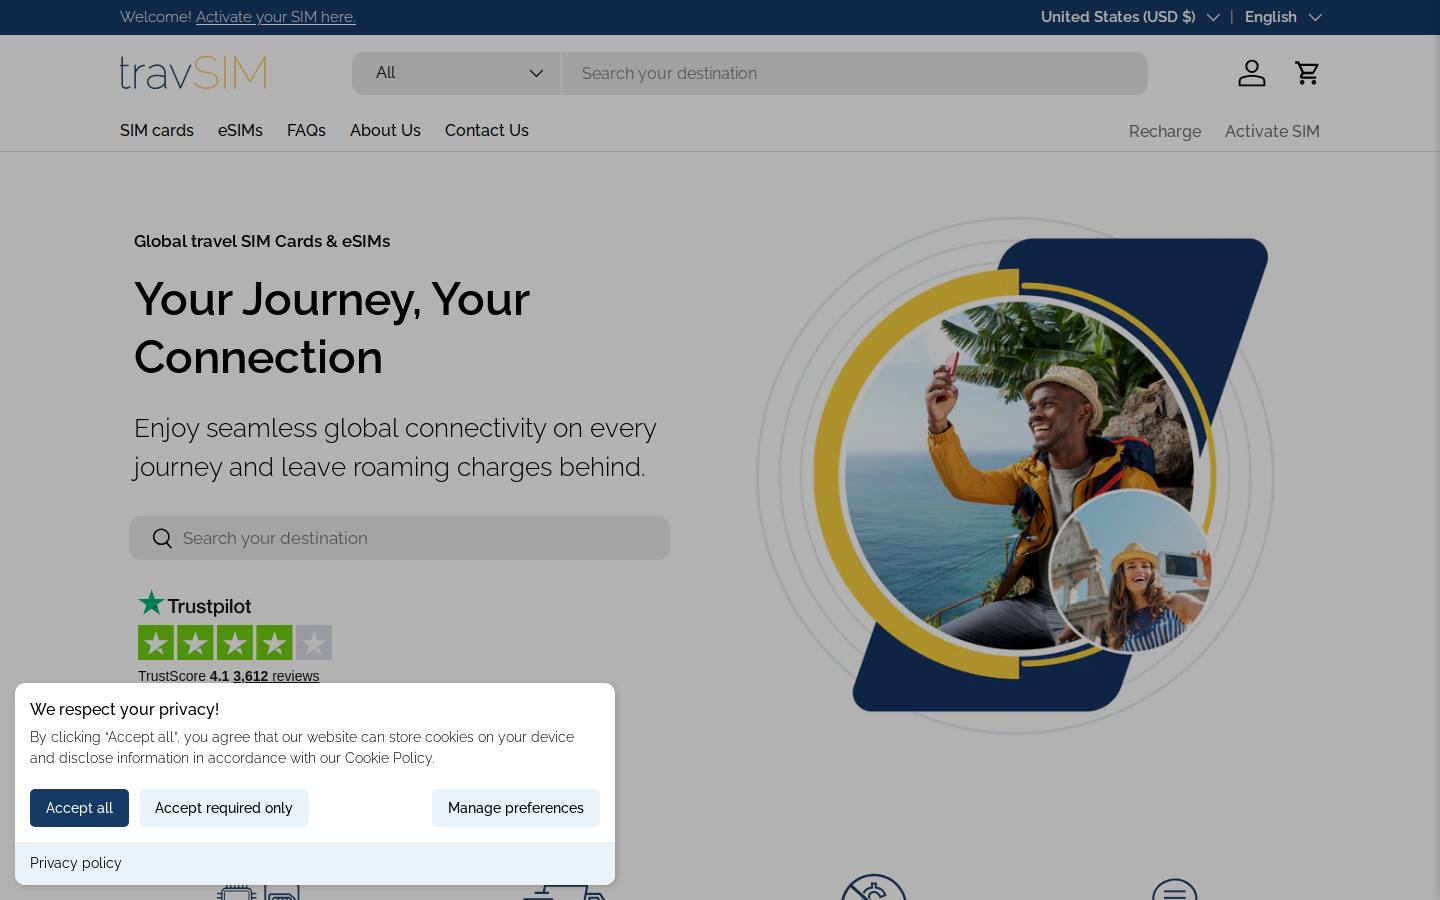1440x900 pixels.
Task: Click the hero traveler selfie image
Action: [1015, 476]
